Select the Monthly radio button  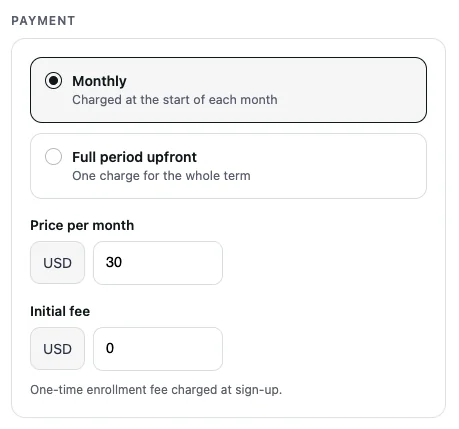coord(53,81)
